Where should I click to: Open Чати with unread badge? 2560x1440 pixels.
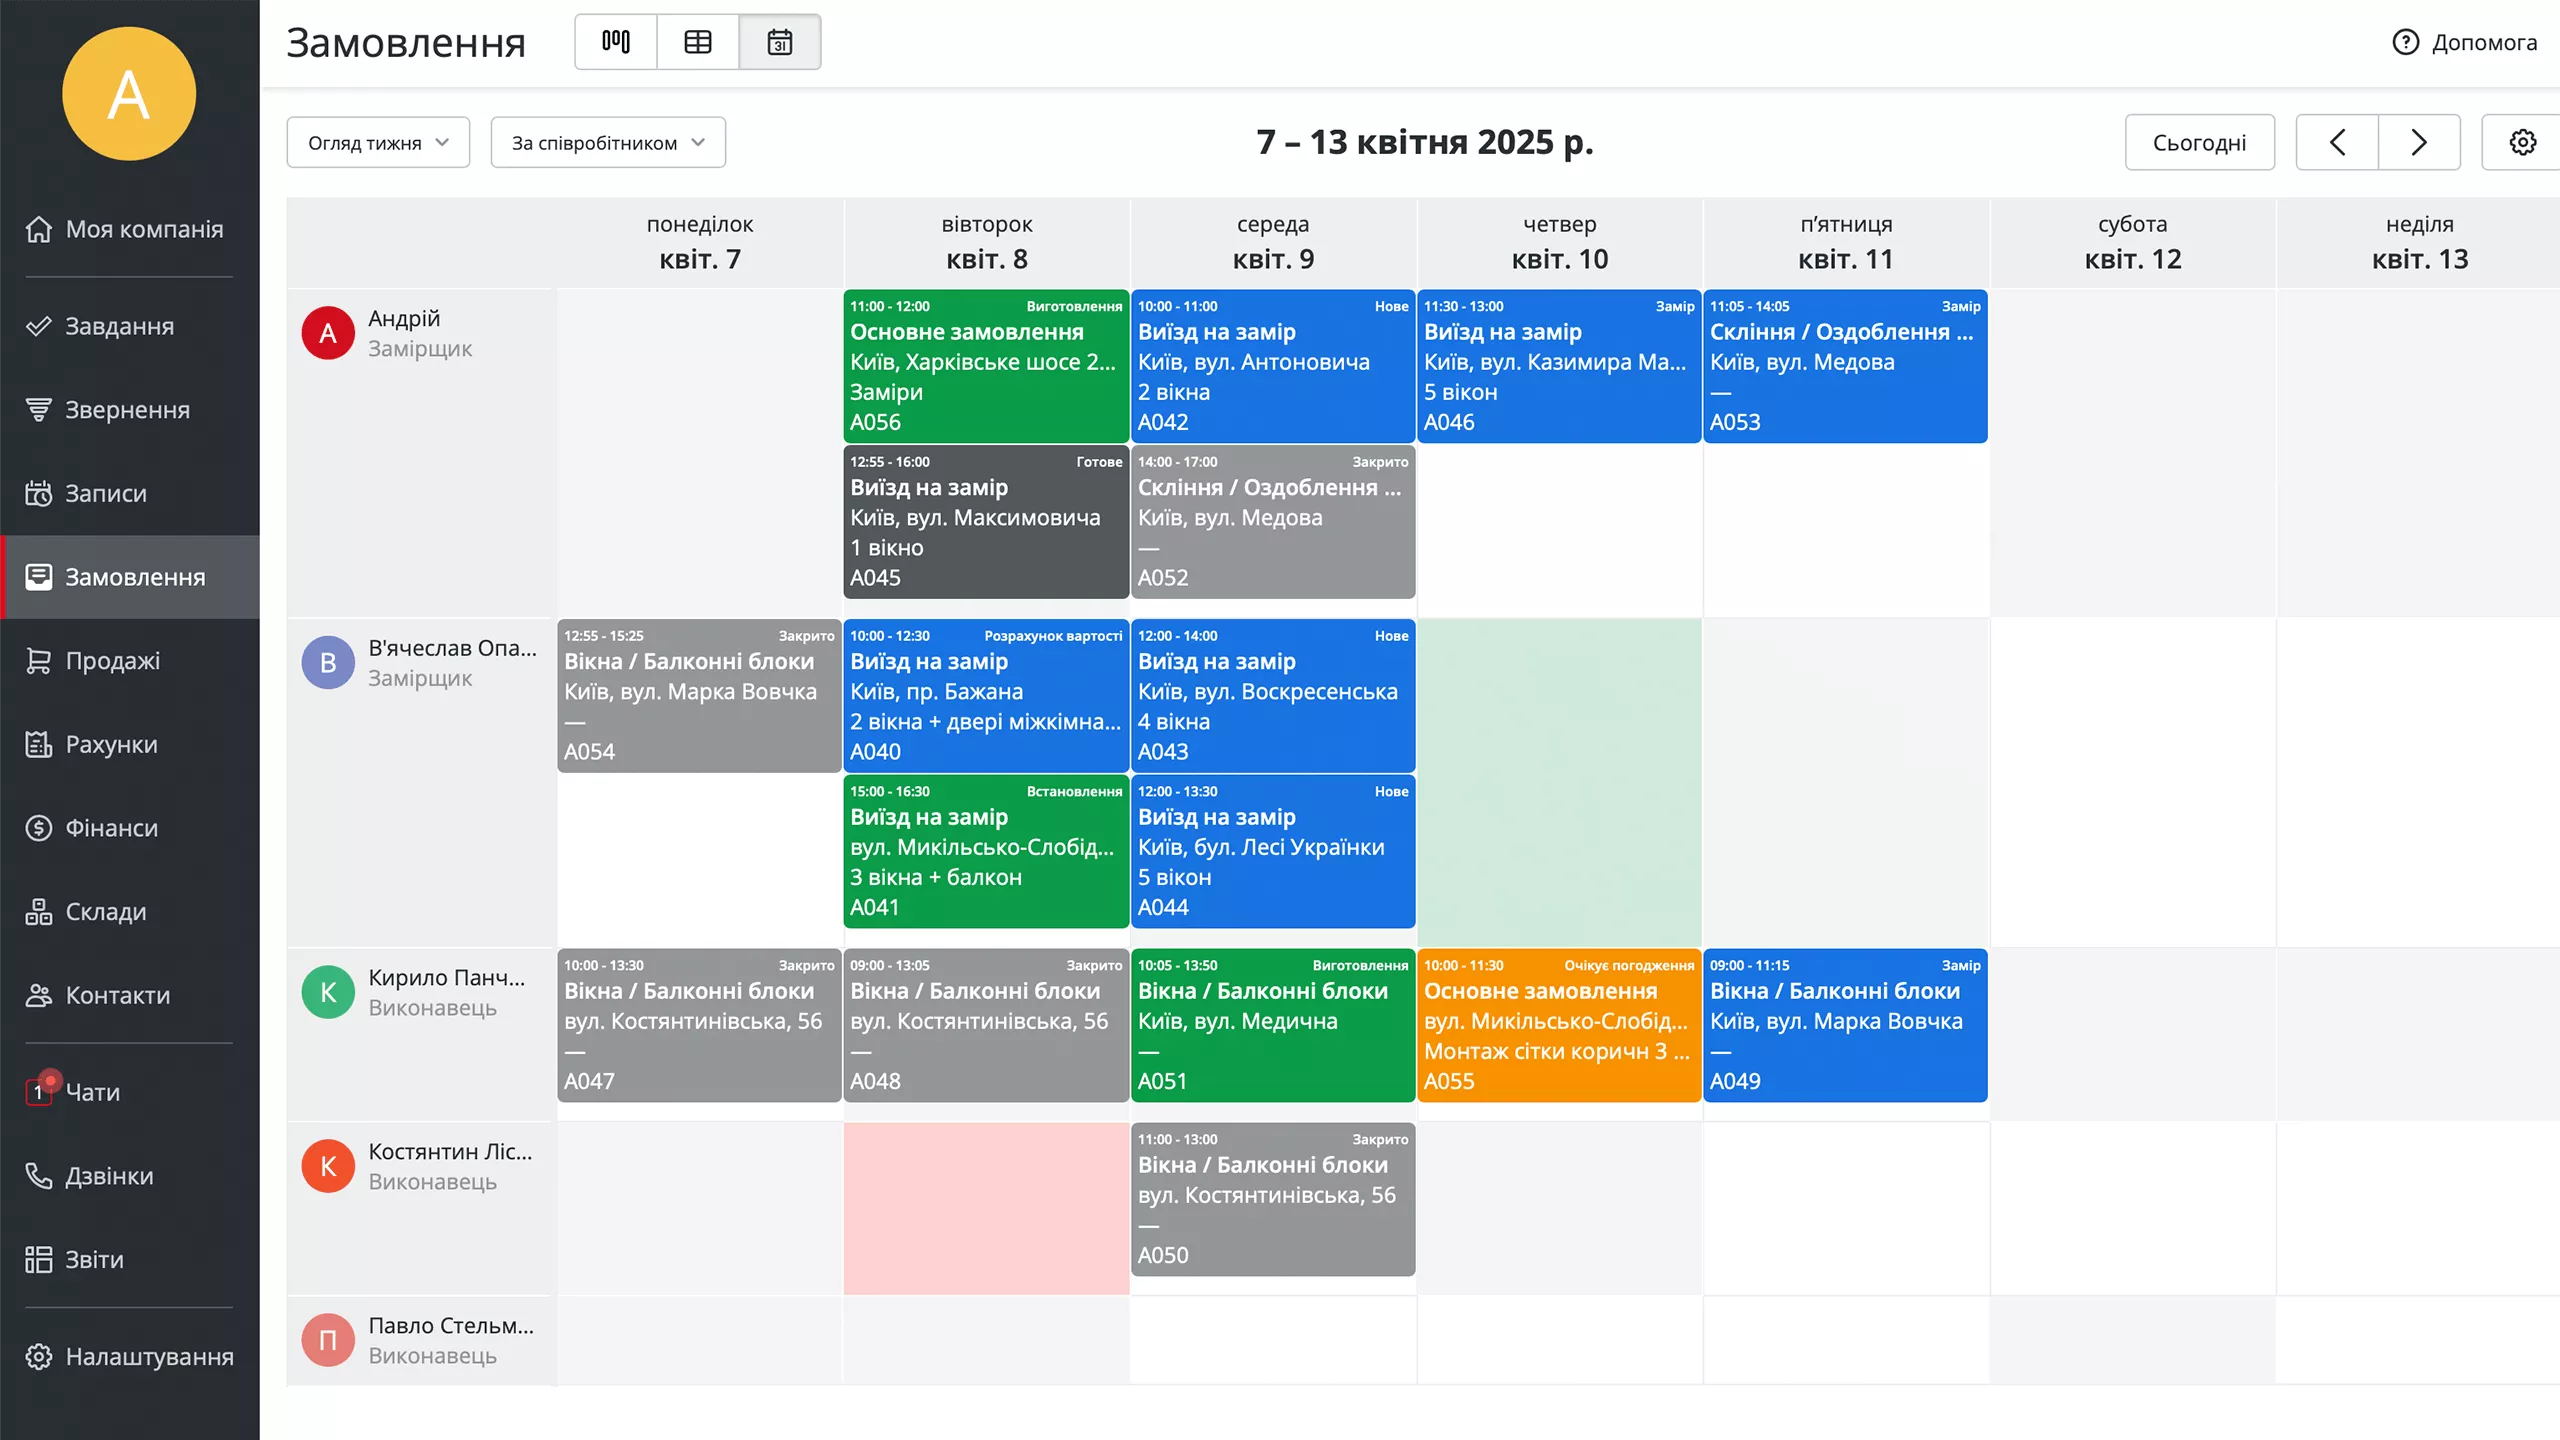point(92,1092)
